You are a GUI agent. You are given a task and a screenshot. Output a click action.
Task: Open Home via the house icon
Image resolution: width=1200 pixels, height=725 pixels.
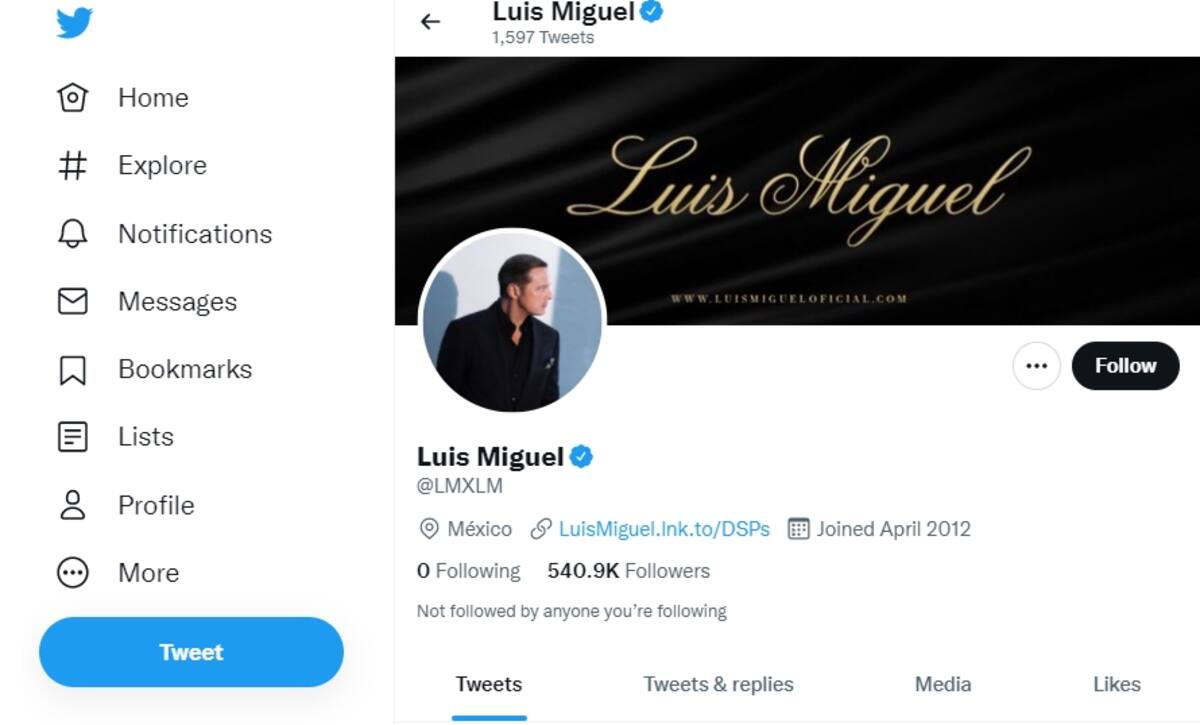coord(73,98)
